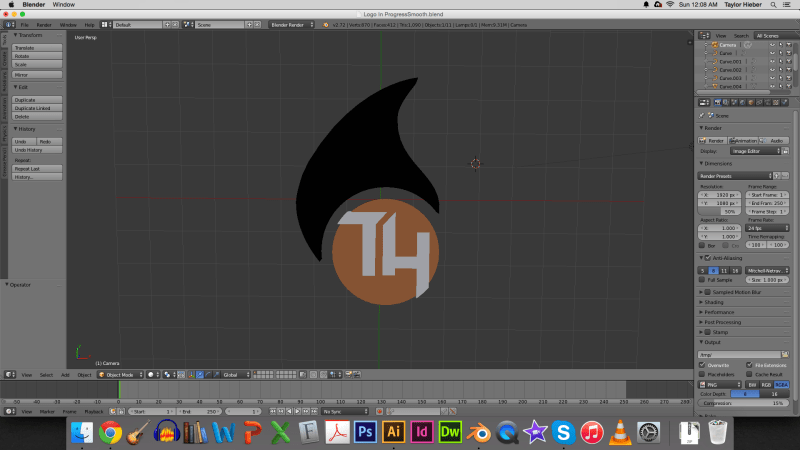Open the Render Presets dropdown

point(735,176)
